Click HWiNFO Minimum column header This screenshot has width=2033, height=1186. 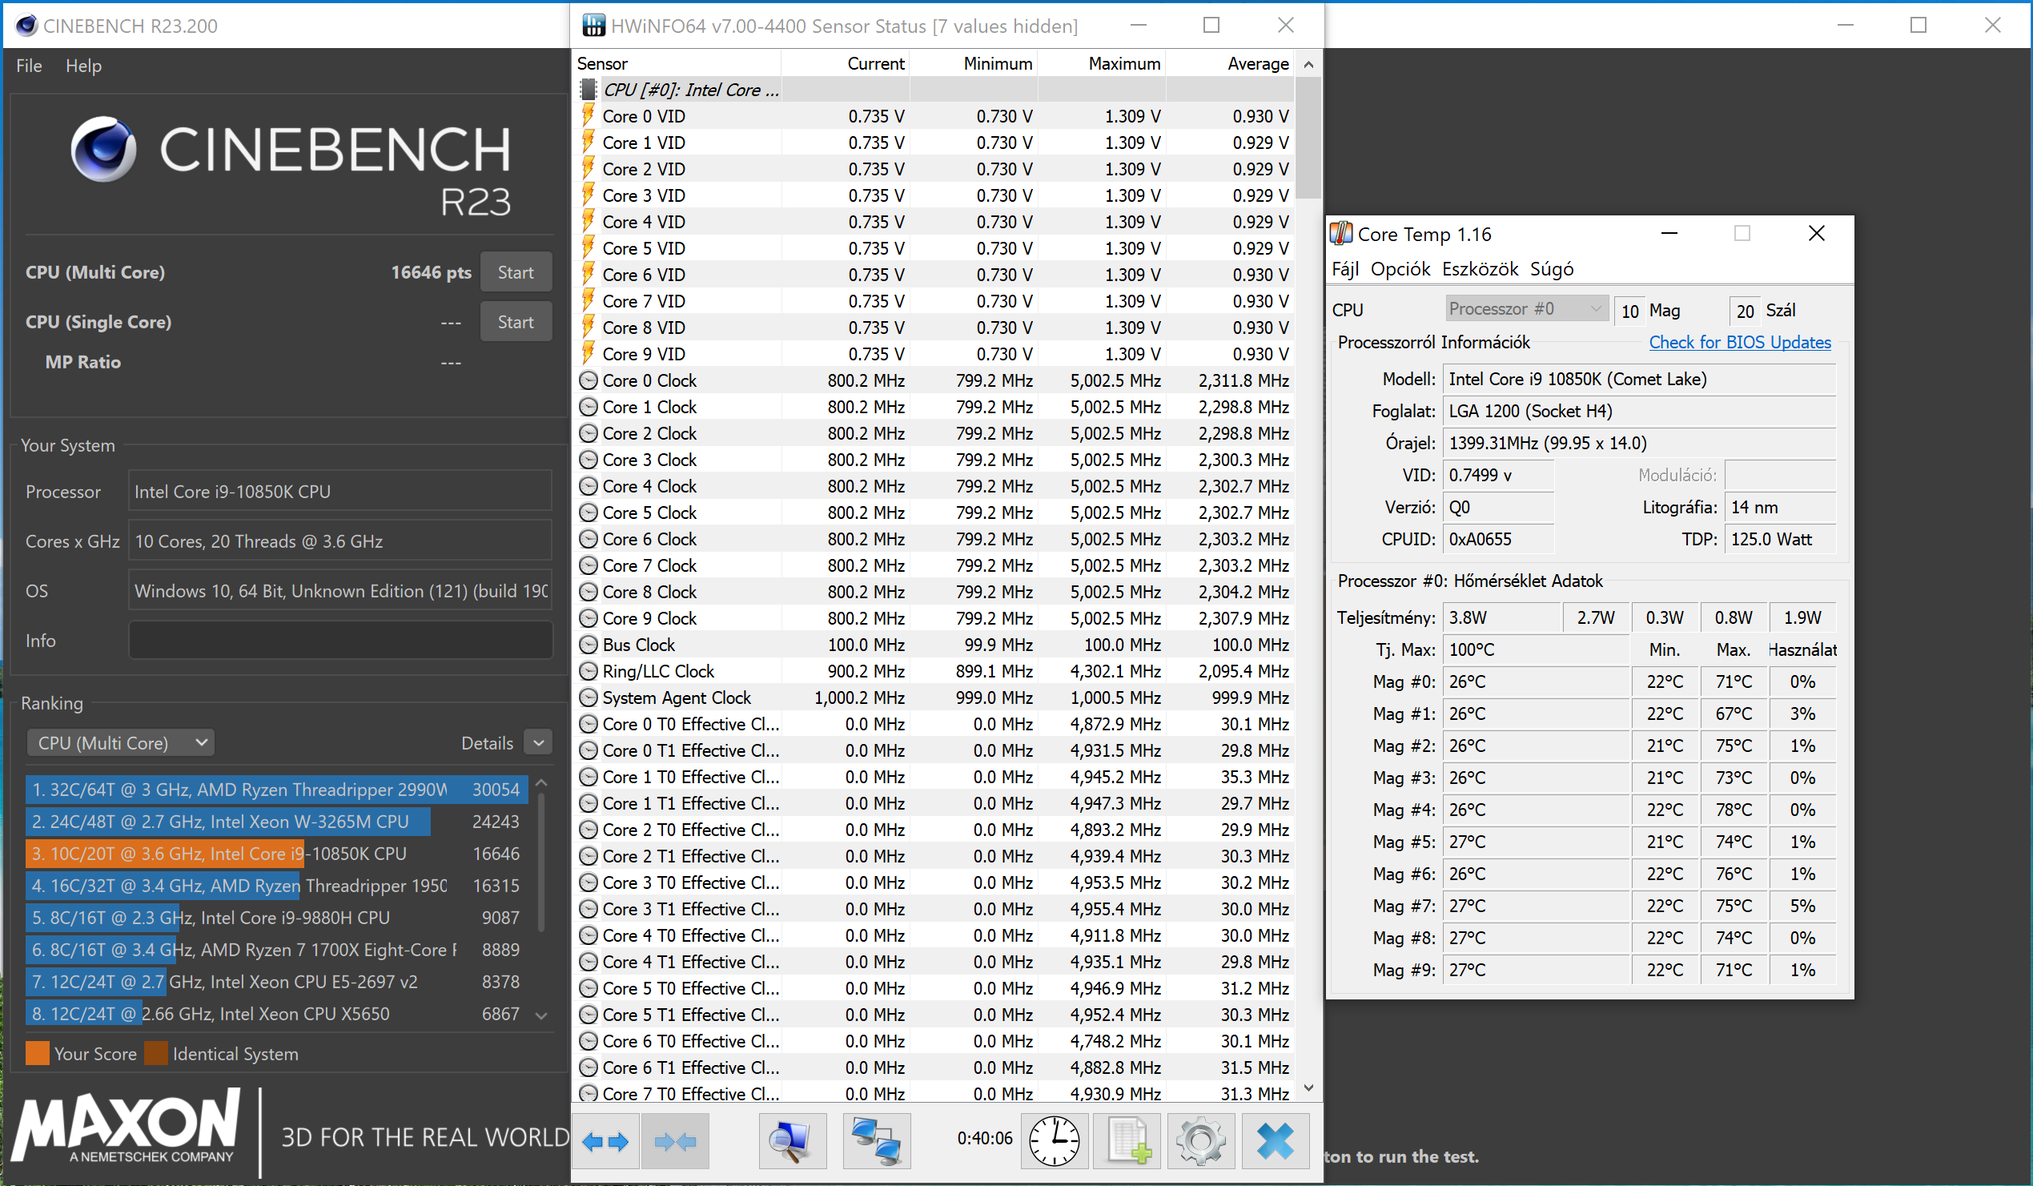(x=974, y=64)
